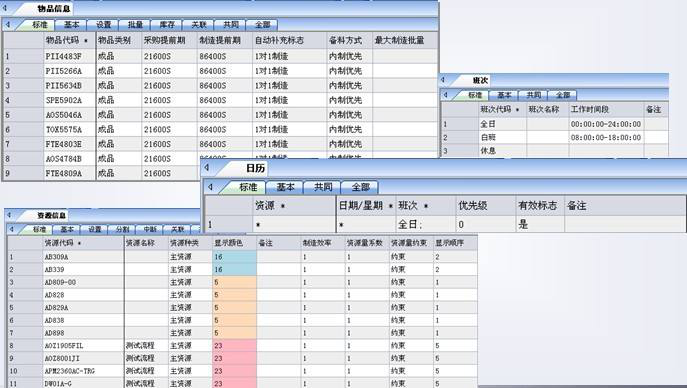This screenshot has height=388, width=687.
Task: Click 优先级 column header in 日历
Action: click(485, 205)
